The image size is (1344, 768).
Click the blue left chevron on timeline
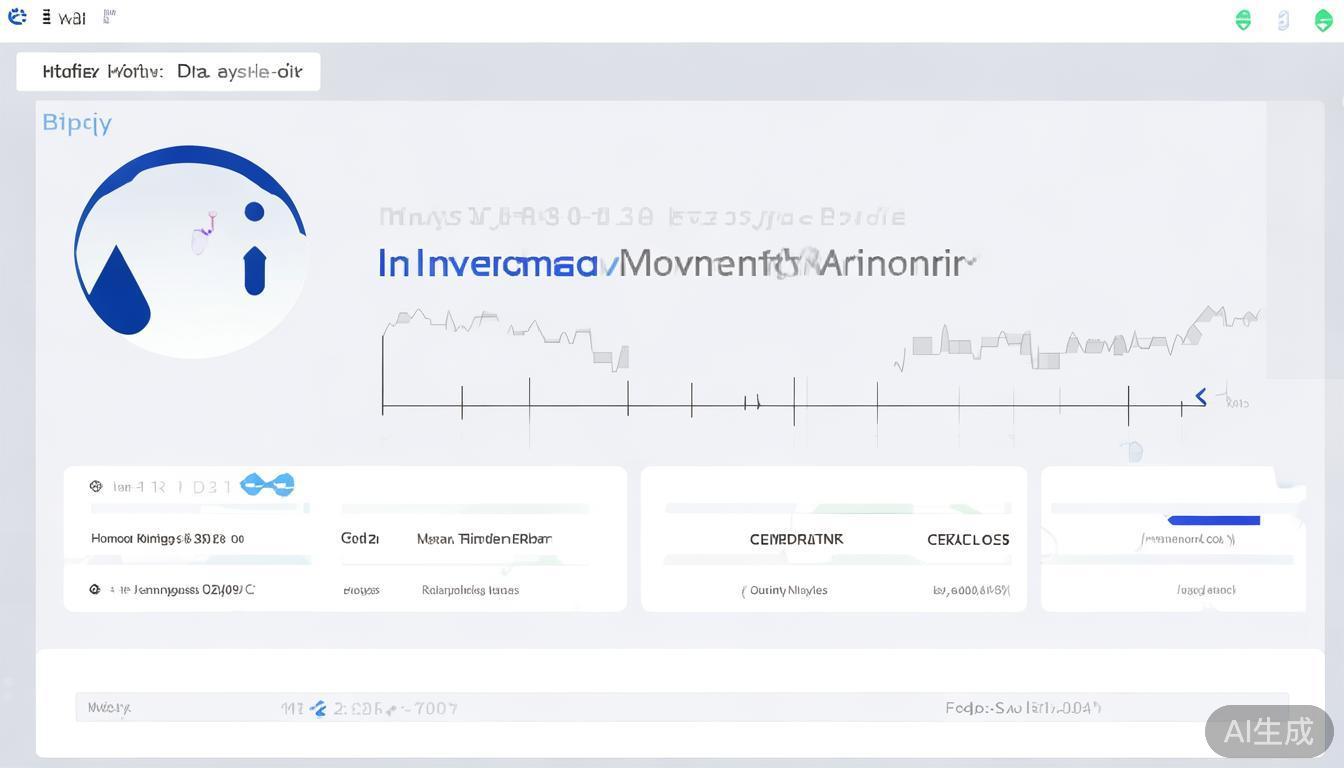[1201, 397]
